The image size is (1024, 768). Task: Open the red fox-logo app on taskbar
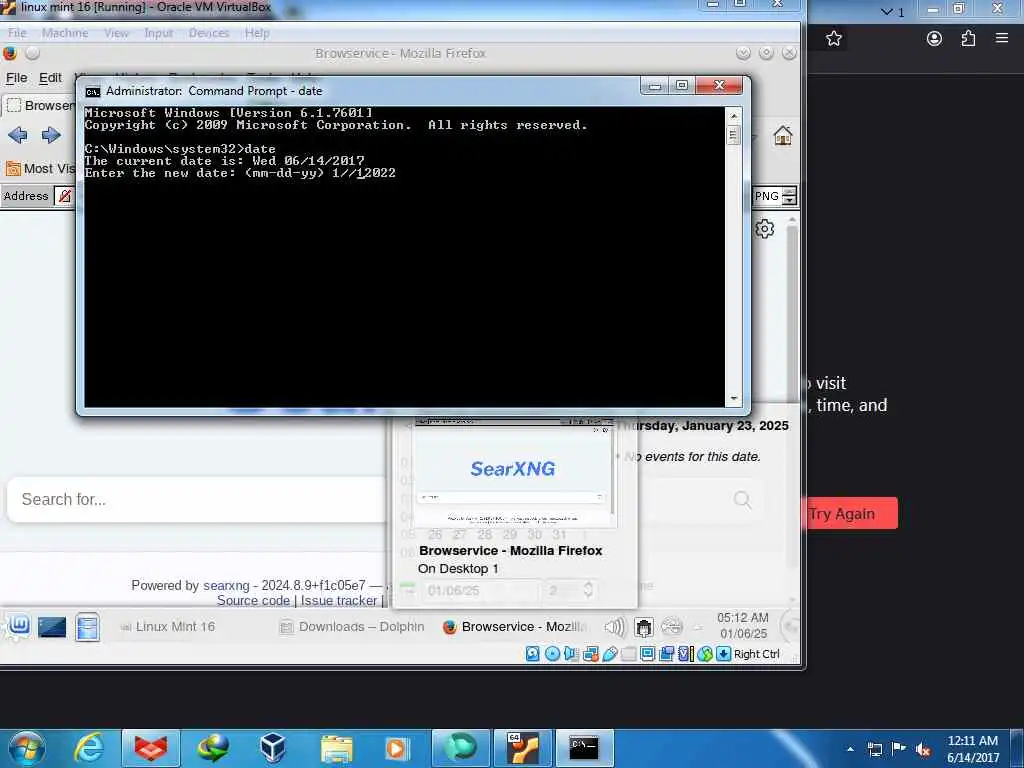pyautogui.click(x=151, y=748)
